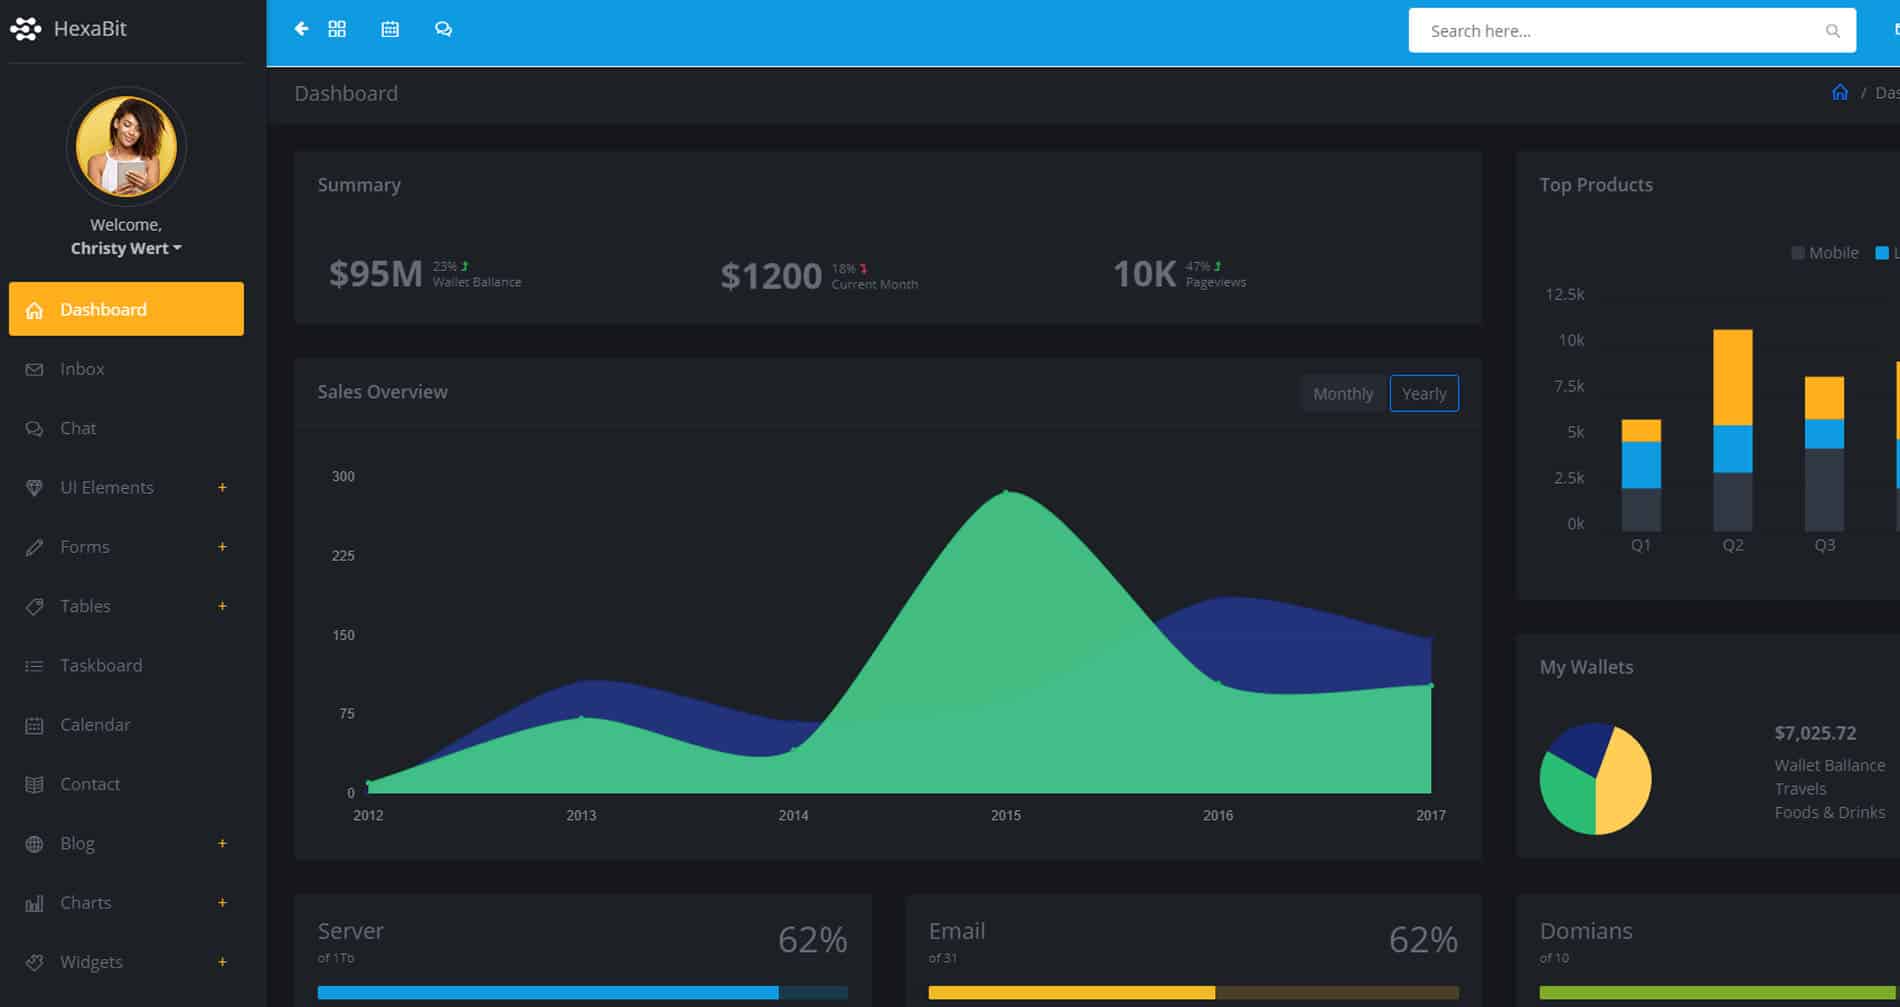
Task: Click the My Wallets pie chart
Action: (x=1595, y=779)
